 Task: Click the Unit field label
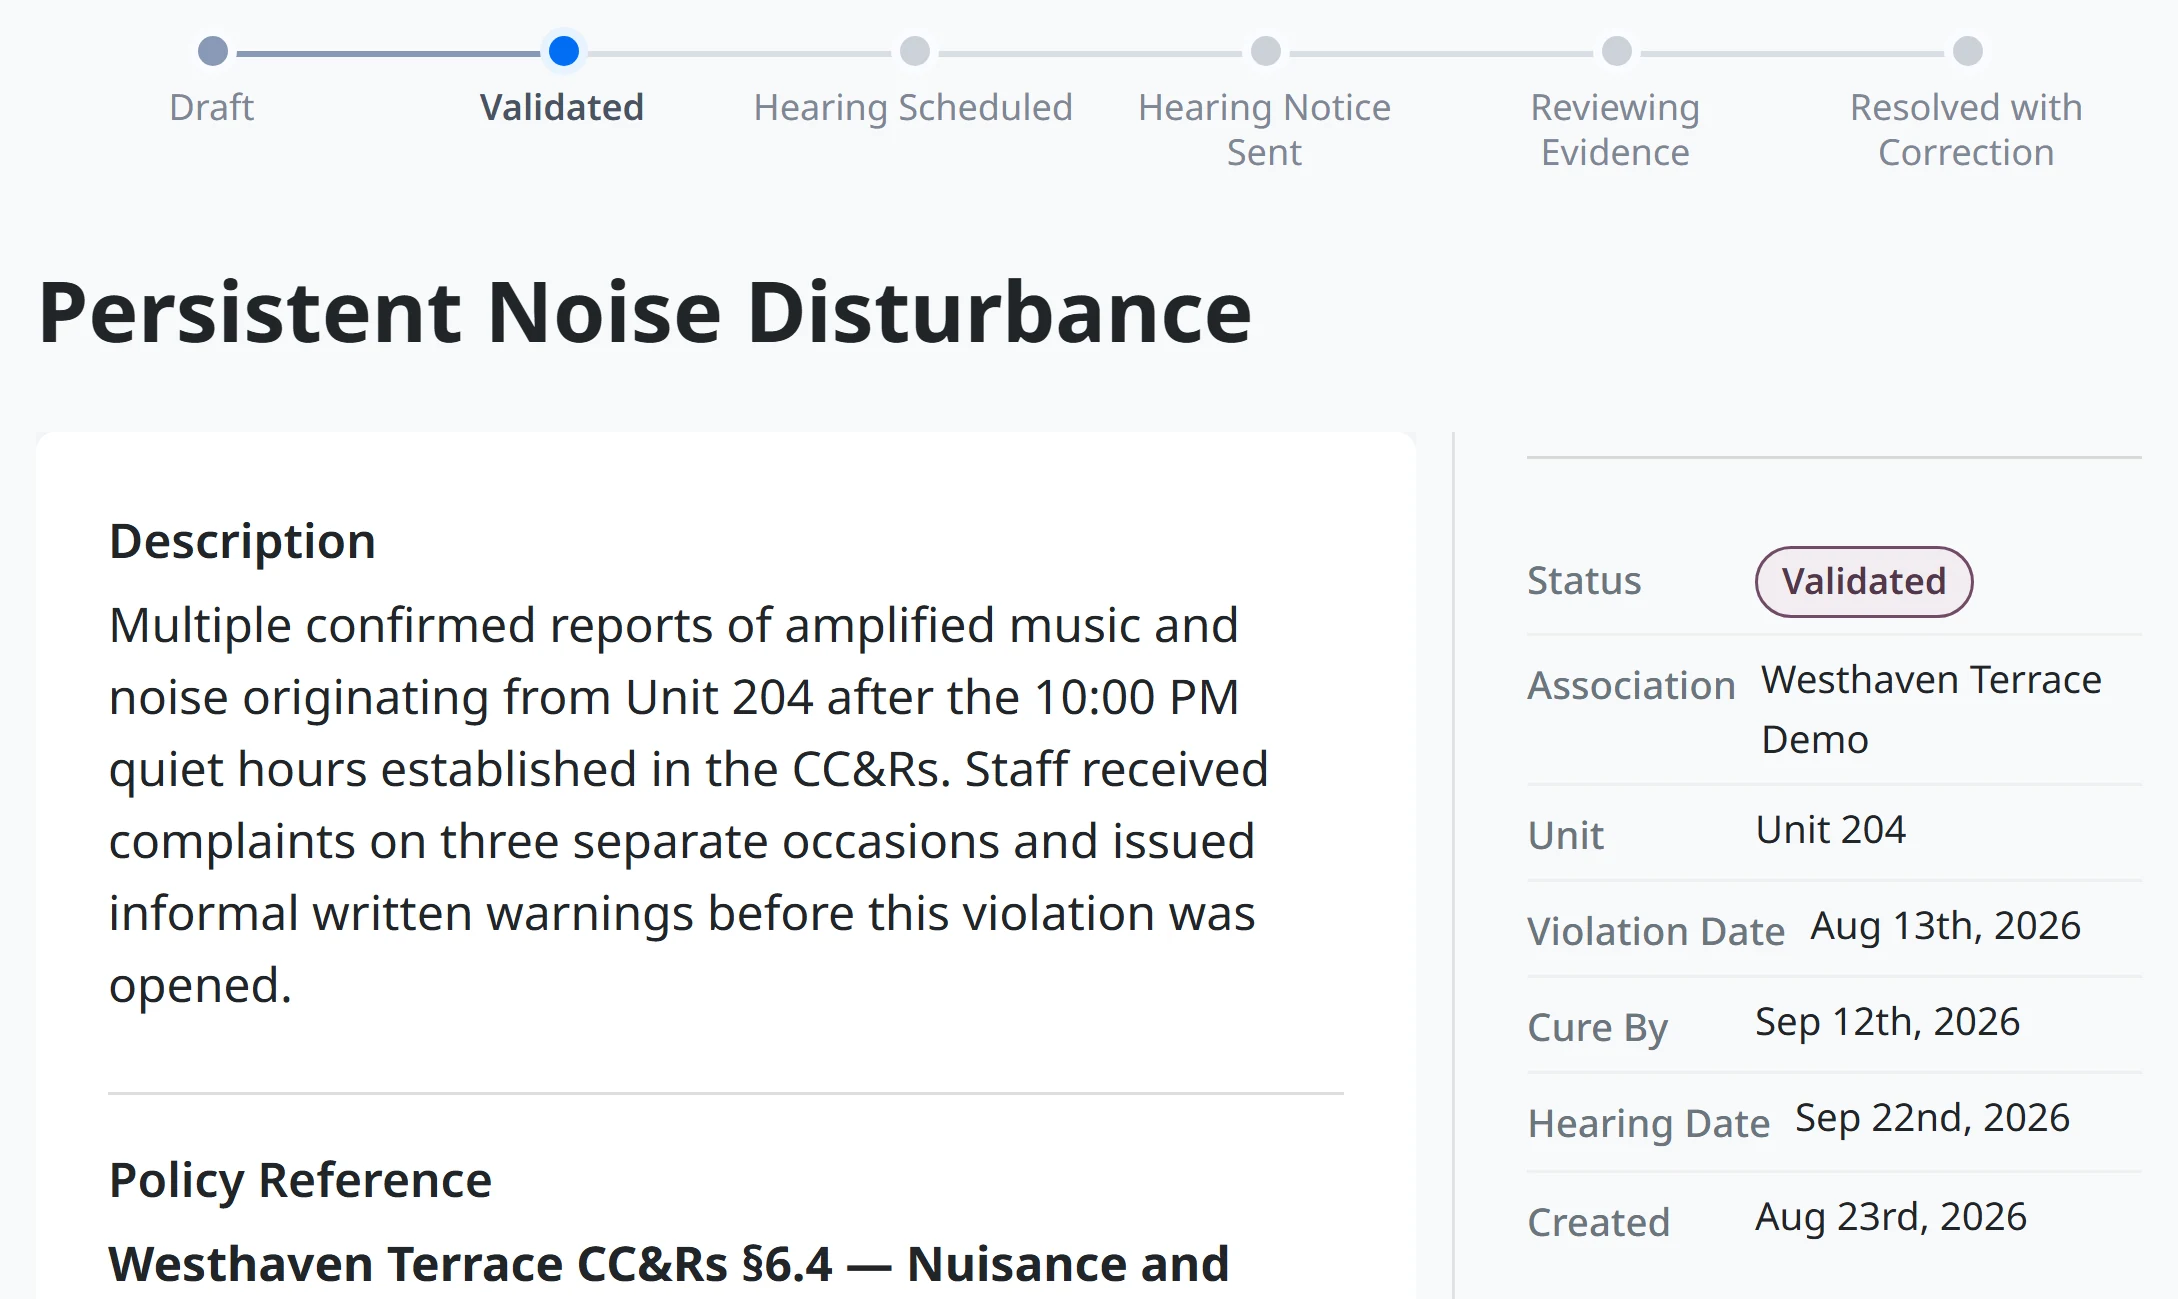1565,836
